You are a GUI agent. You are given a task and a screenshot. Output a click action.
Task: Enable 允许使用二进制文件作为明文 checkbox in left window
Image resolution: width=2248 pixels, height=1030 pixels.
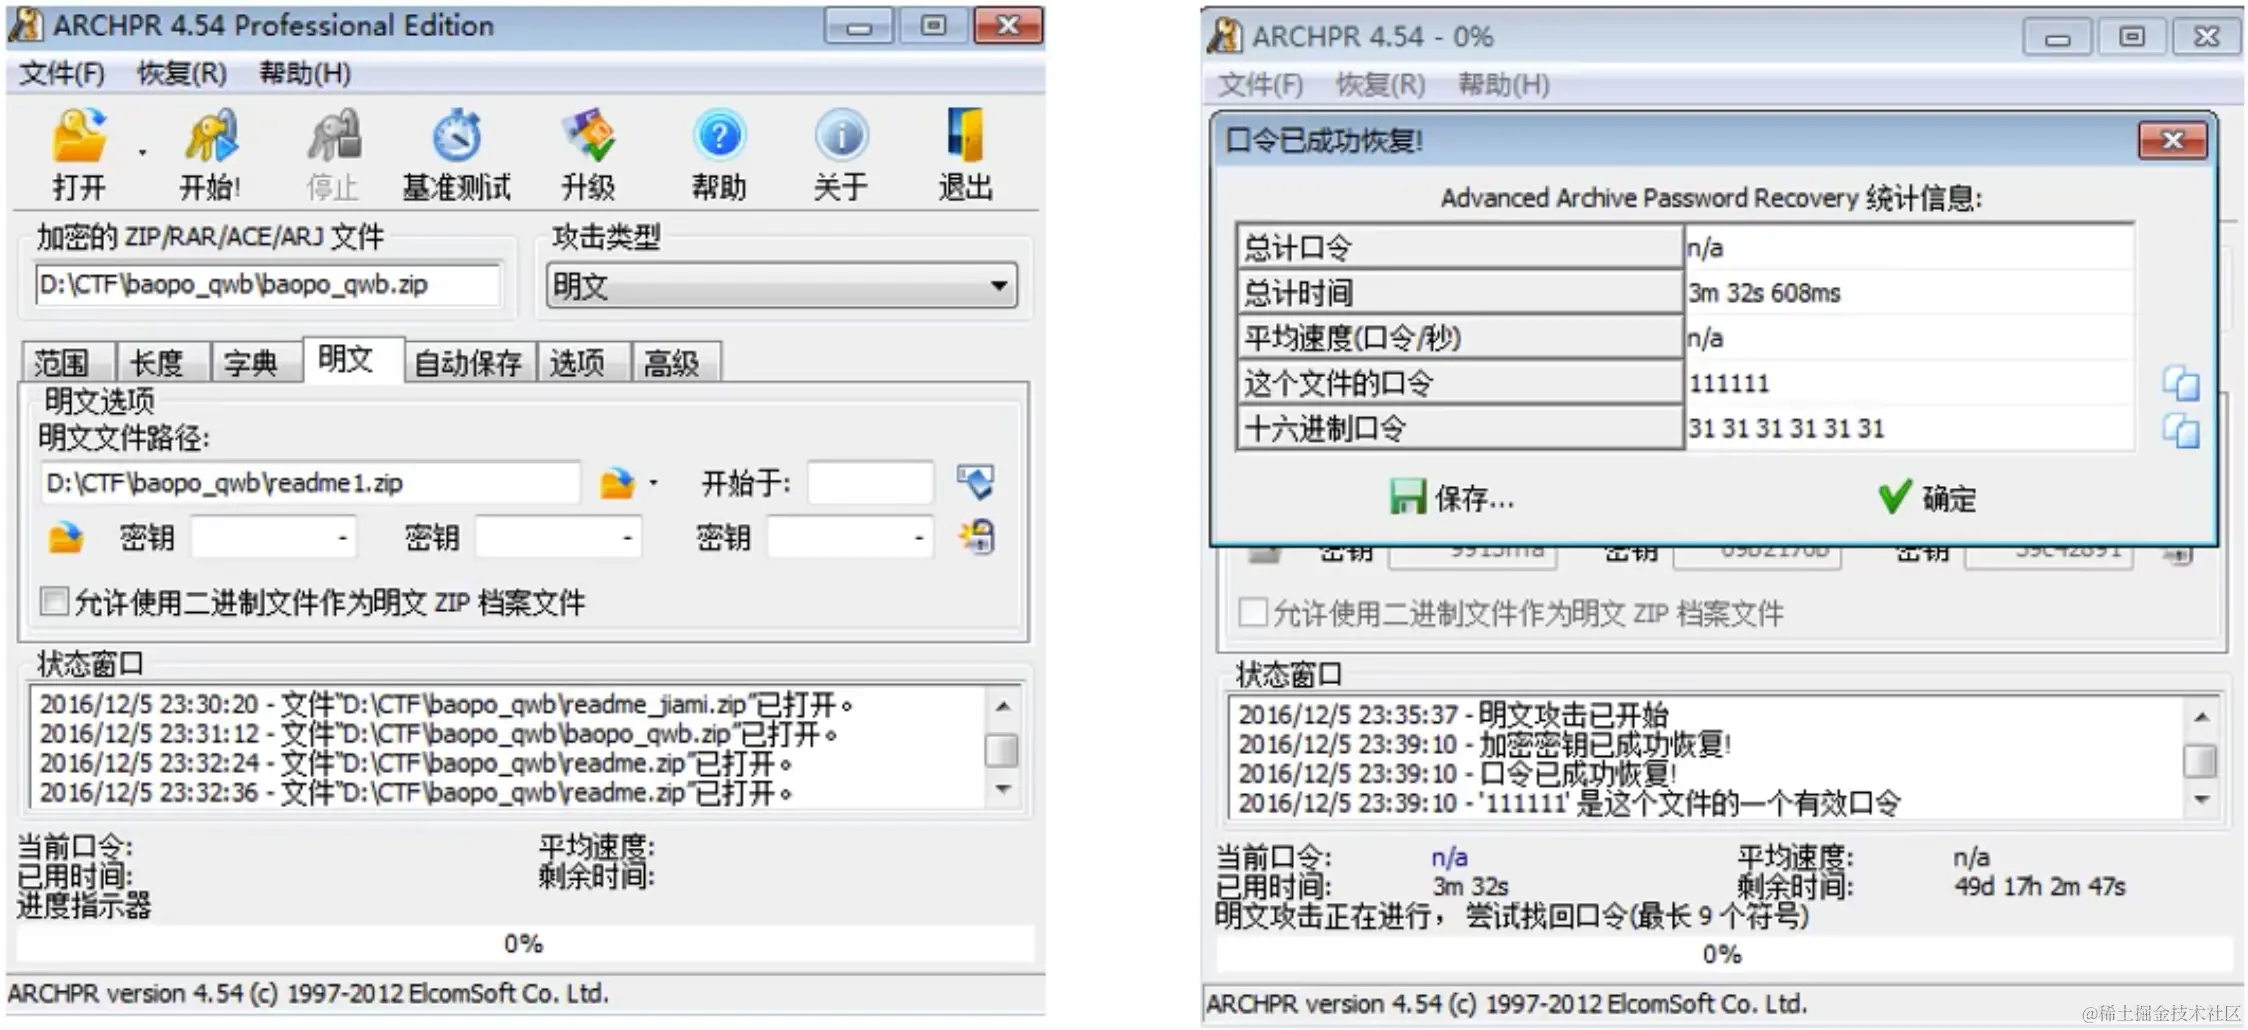coord(54,601)
